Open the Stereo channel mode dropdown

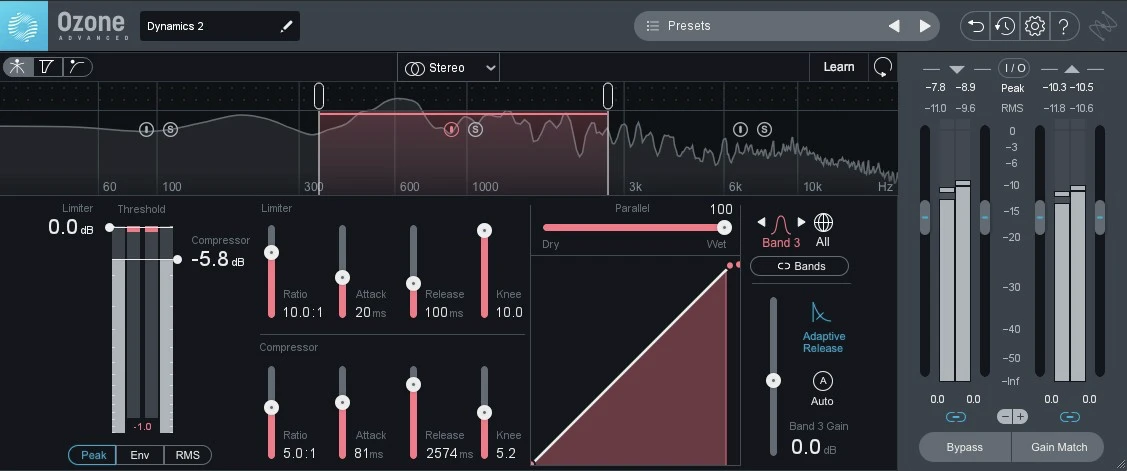tap(449, 68)
